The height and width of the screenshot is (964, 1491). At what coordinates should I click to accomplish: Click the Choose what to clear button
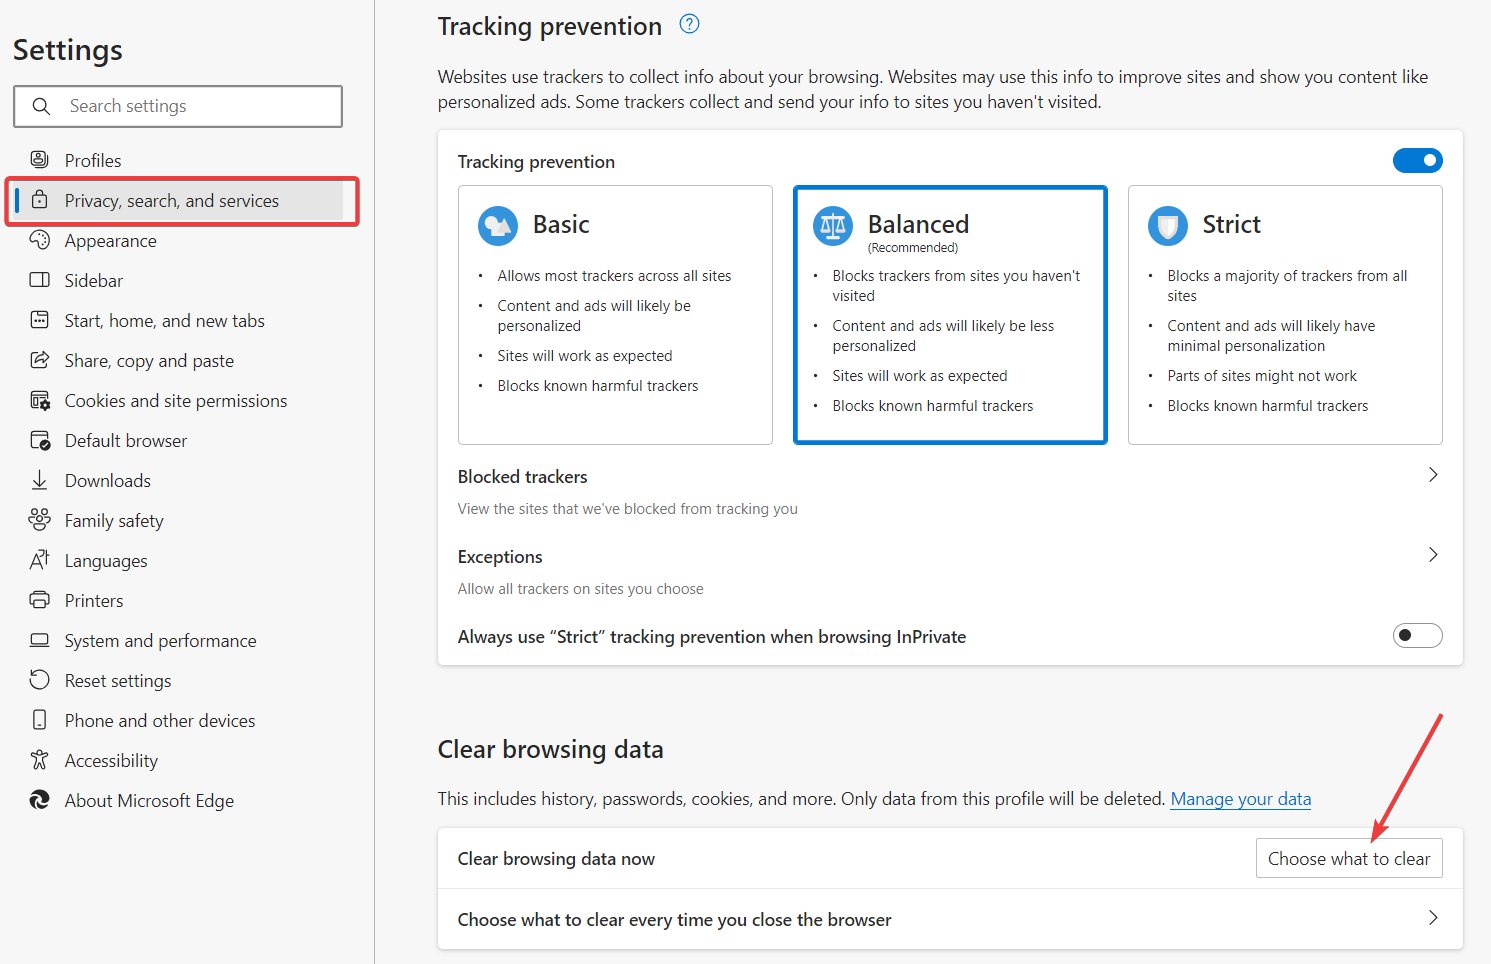[x=1348, y=859]
